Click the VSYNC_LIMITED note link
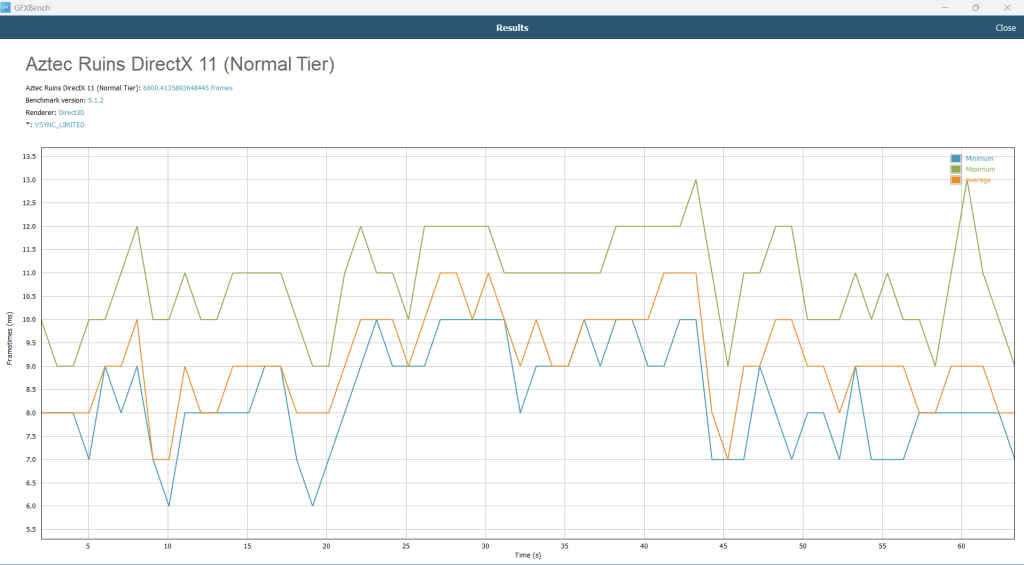This screenshot has width=1024, height=565. tap(59, 125)
